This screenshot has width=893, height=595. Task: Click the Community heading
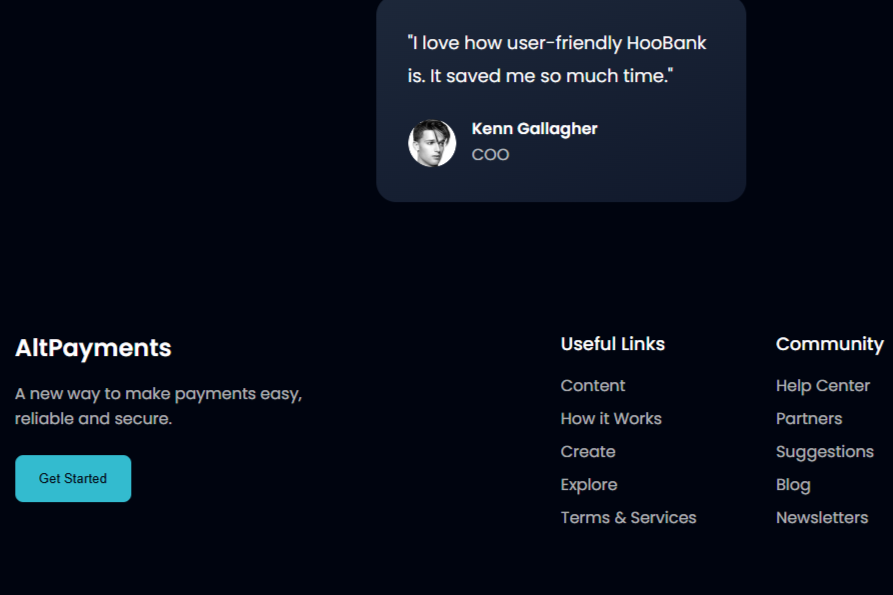(830, 344)
